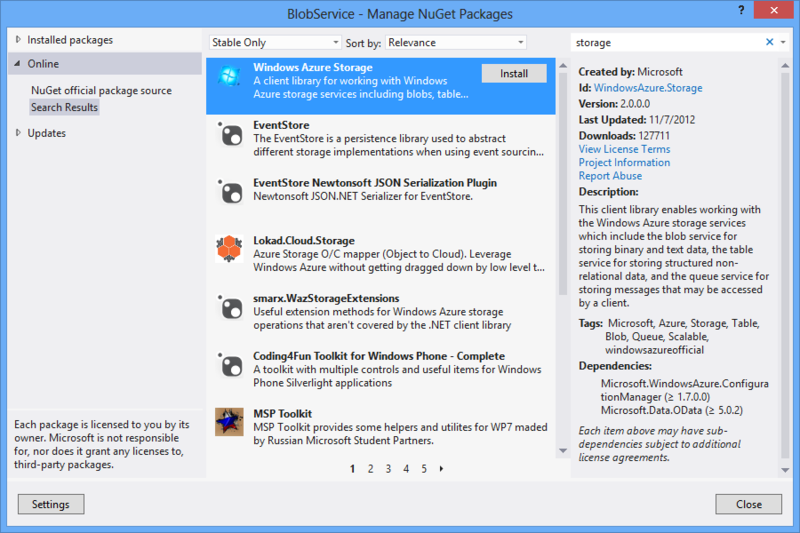Click the Close button at the bottom
The image size is (800, 533).
[x=748, y=504]
